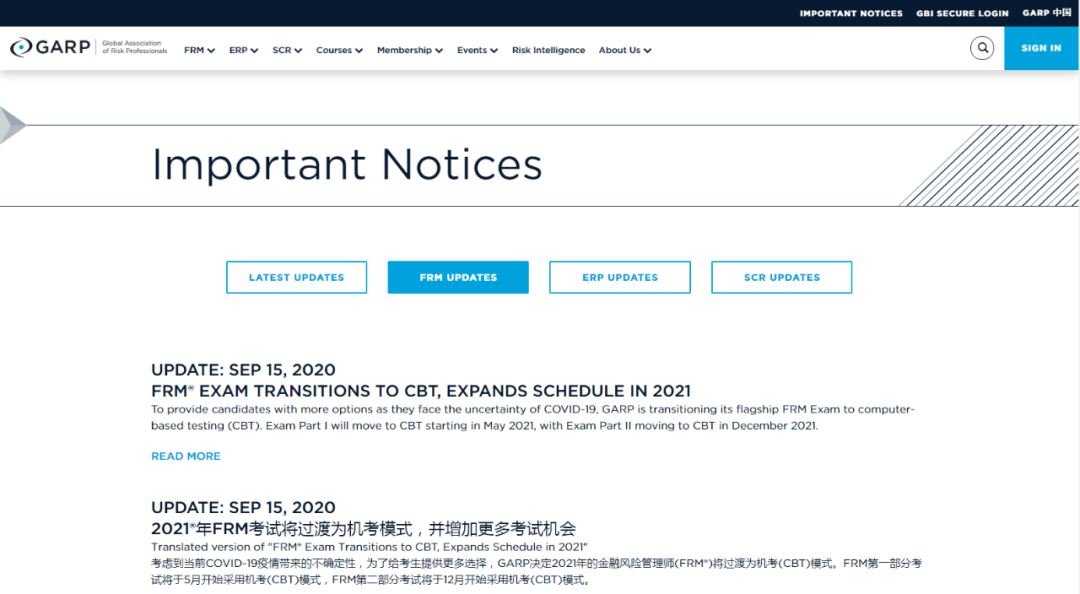
Task: Open the About Us dropdown
Action: pos(625,50)
